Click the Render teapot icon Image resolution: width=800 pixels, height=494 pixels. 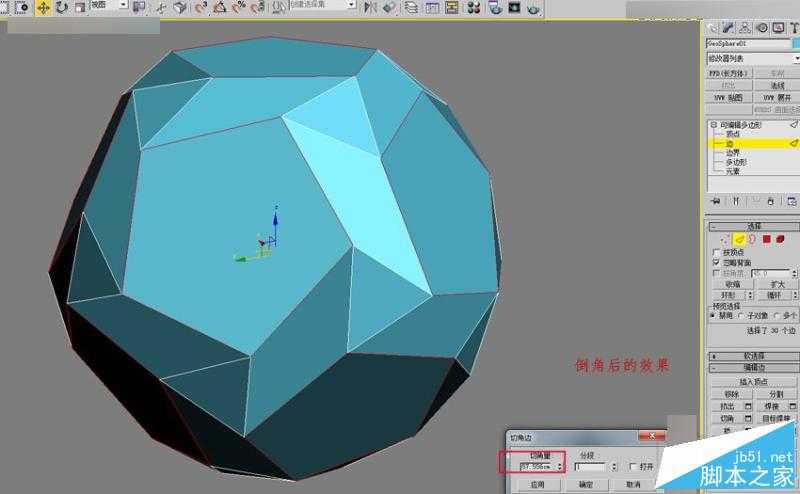533,7
